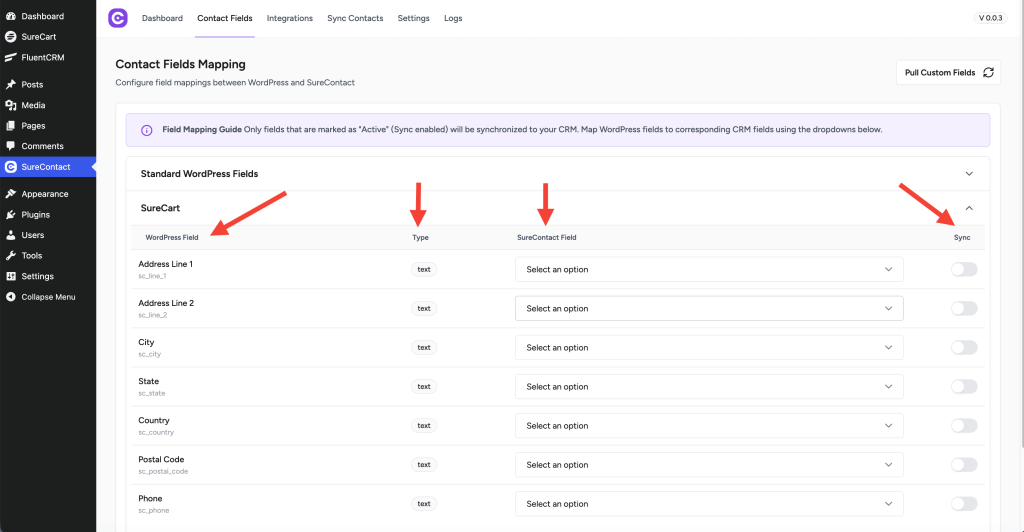This screenshot has height=532, width=1024.
Task: Click the Collapse Menu arrow icon
Action: 10,297
